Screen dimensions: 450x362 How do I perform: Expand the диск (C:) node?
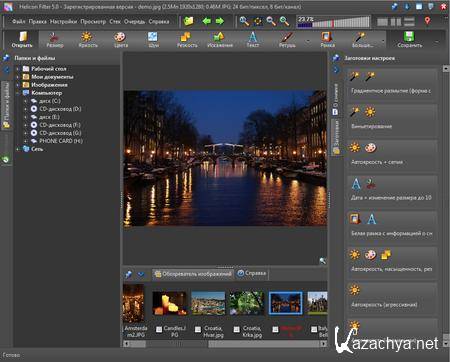[26, 101]
